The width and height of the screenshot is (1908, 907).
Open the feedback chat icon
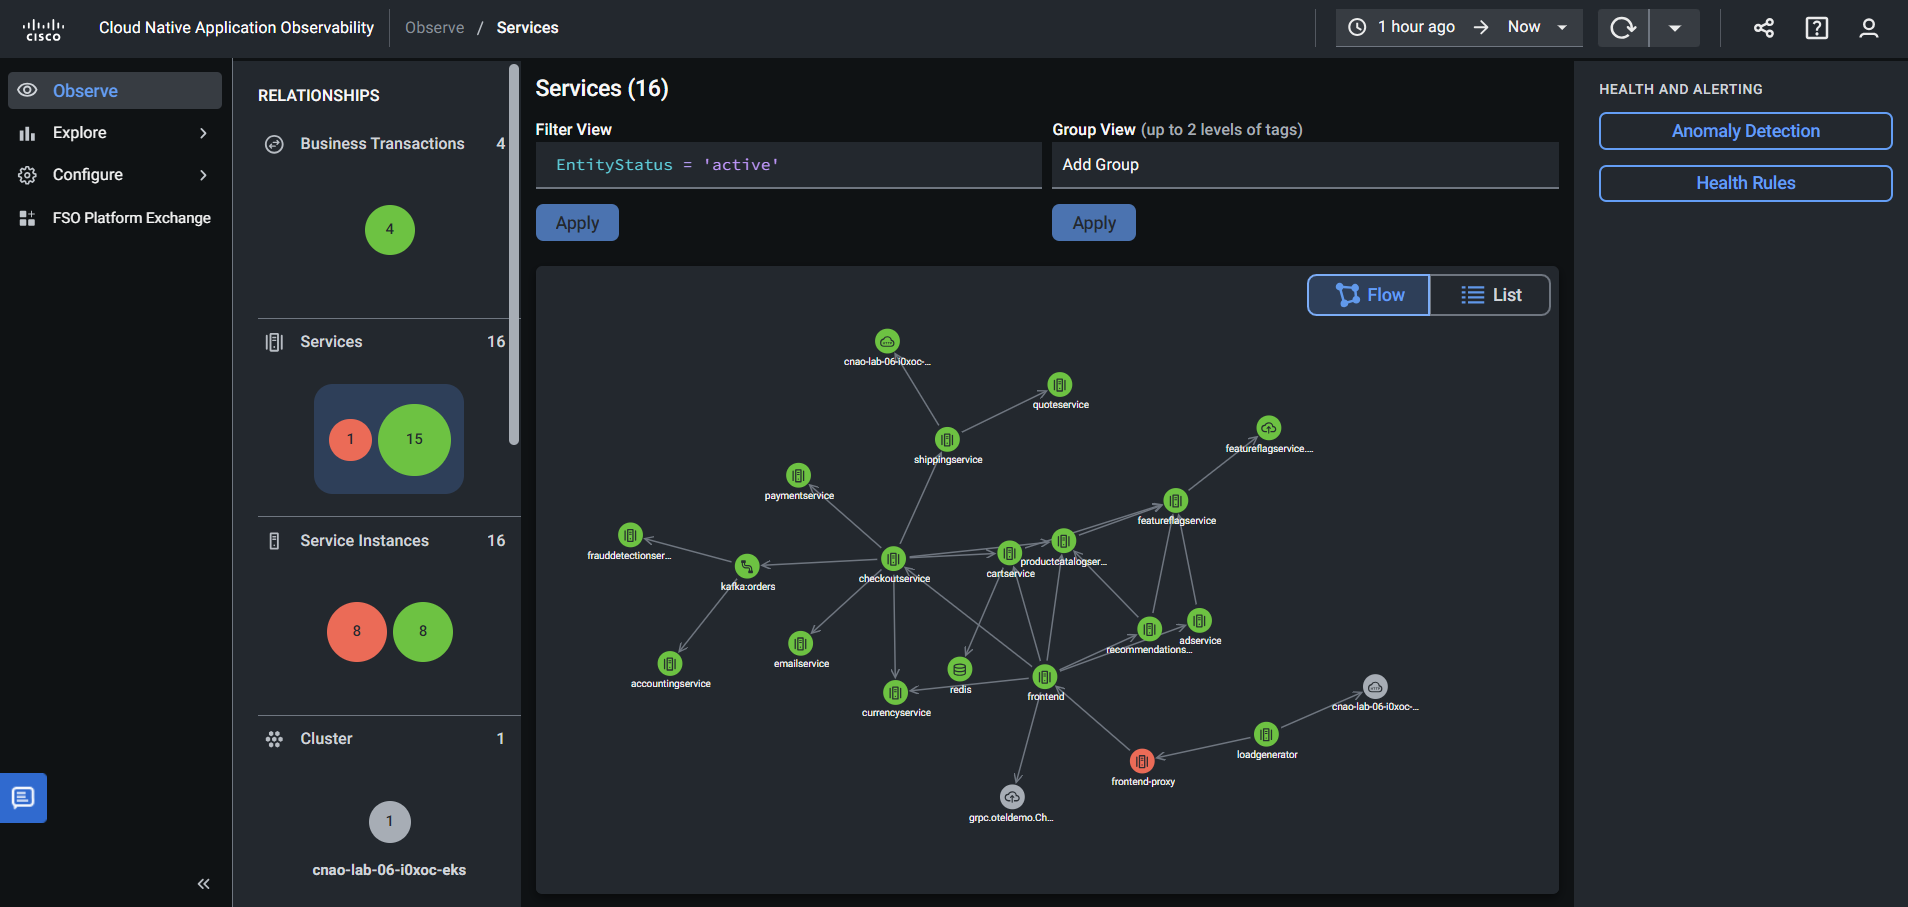click(23, 798)
